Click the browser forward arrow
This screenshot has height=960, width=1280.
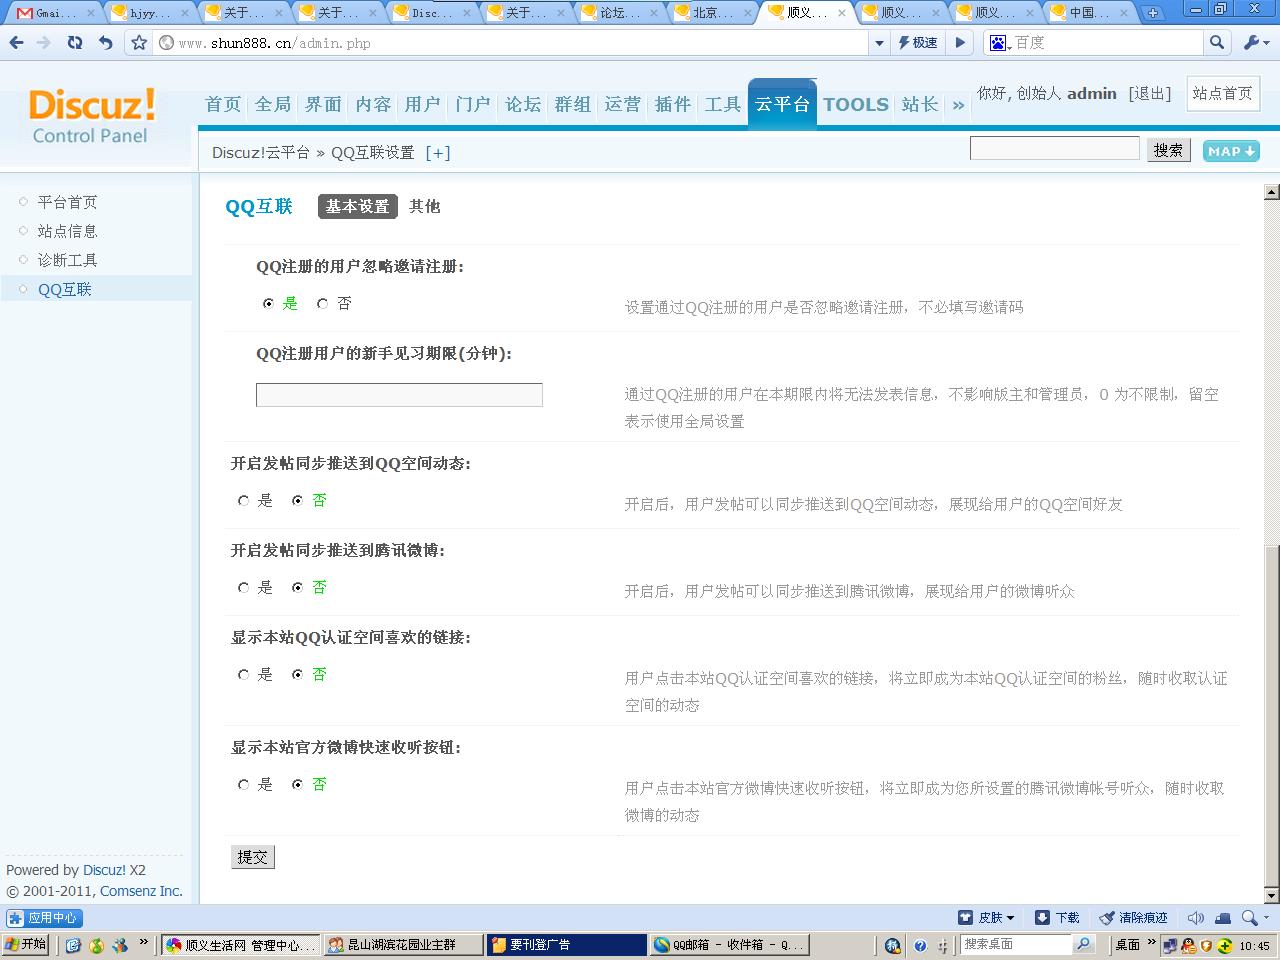[x=44, y=43]
